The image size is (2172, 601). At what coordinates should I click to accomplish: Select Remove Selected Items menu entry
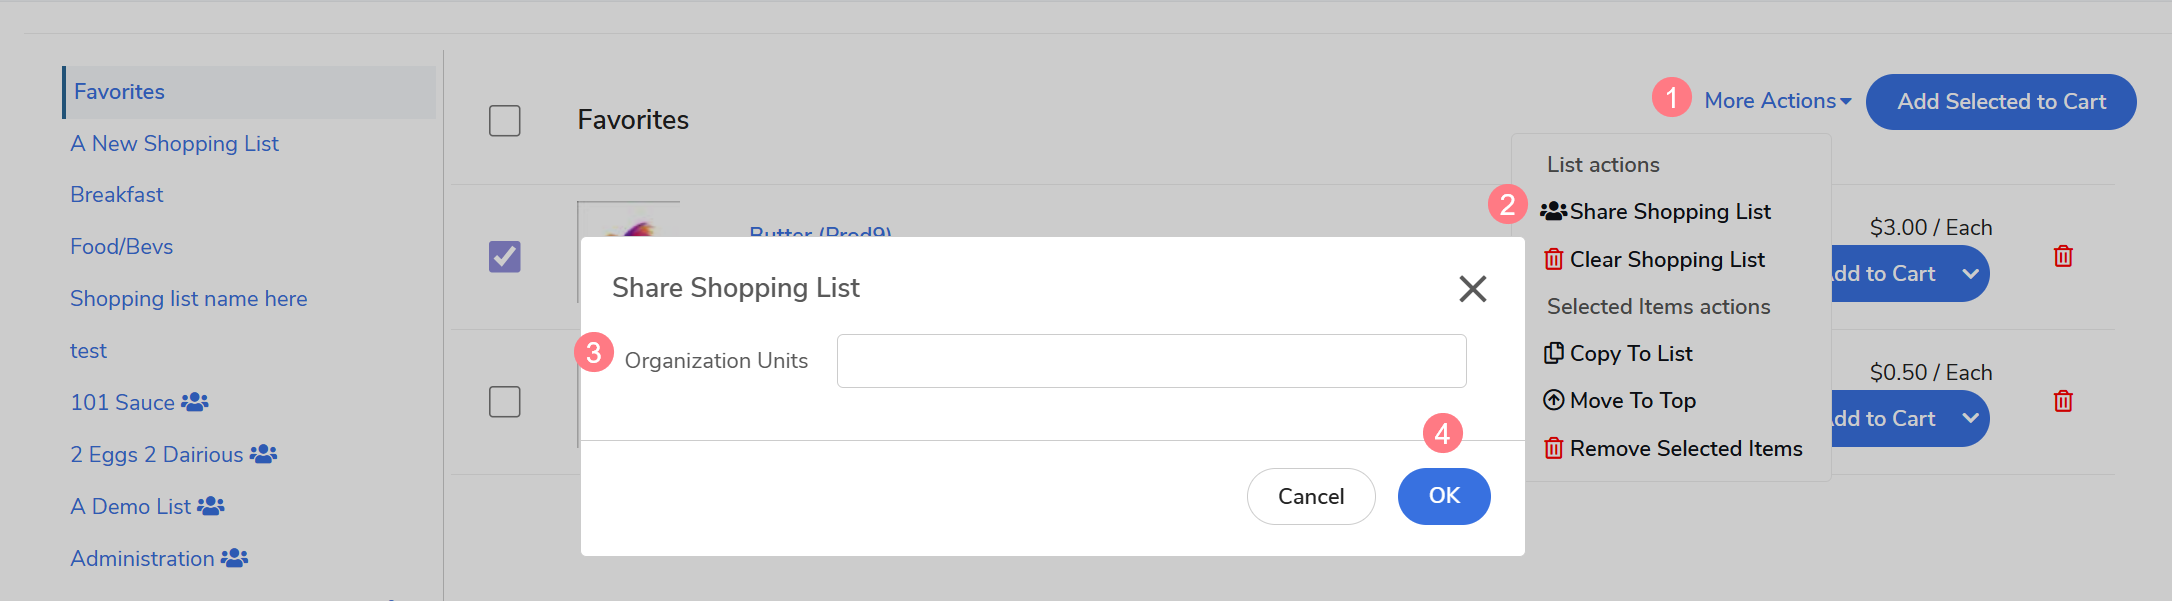[x=1685, y=449]
